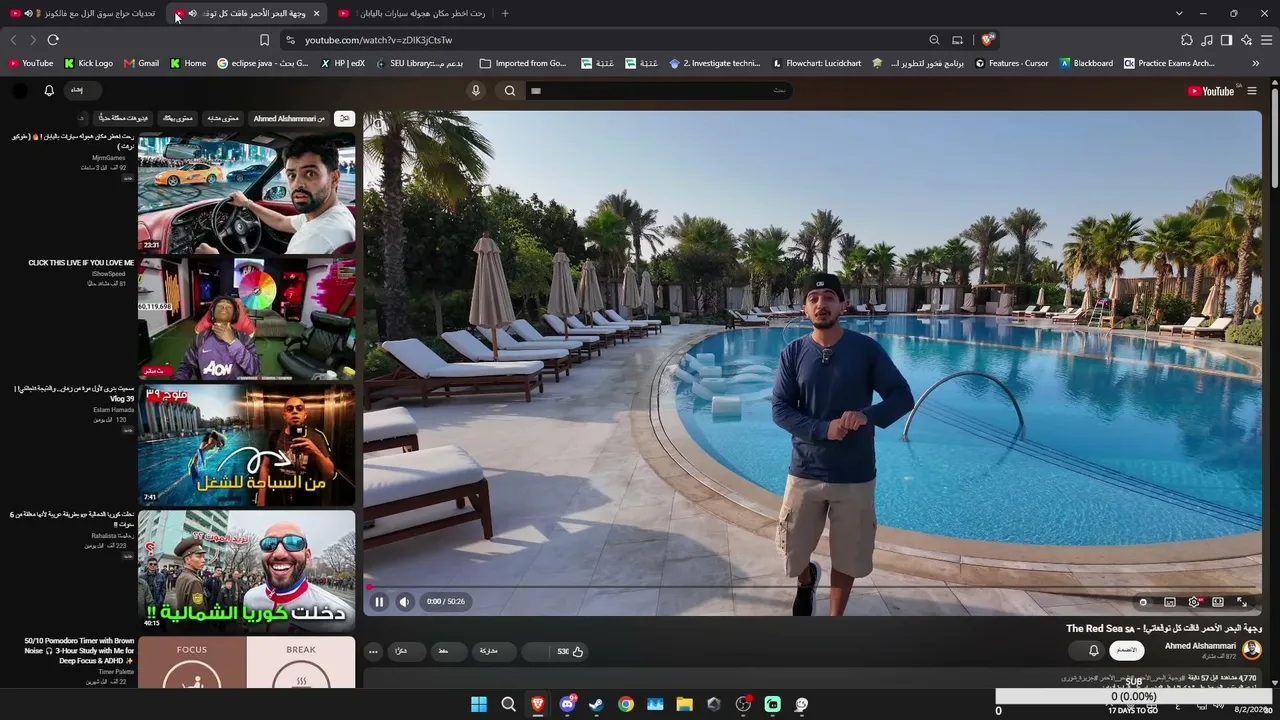The height and width of the screenshot is (720, 1280).
Task: Bookmark this page in the address bar
Action: point(264,40)
